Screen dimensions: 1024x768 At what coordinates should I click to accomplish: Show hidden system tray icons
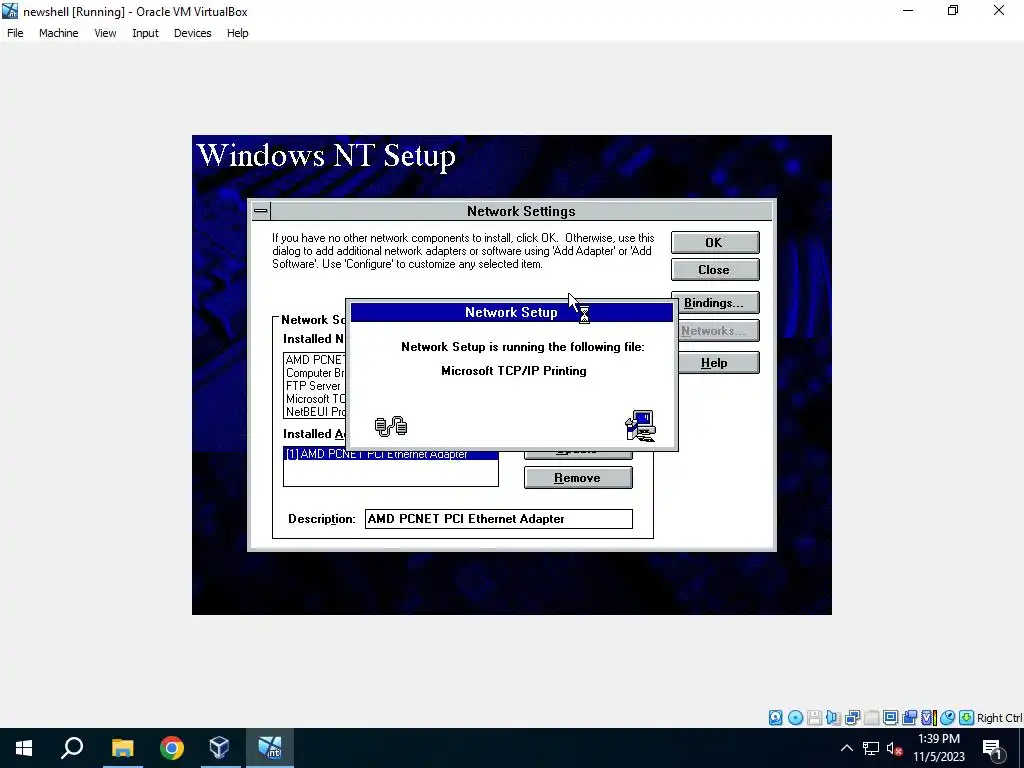coord(846,748)
